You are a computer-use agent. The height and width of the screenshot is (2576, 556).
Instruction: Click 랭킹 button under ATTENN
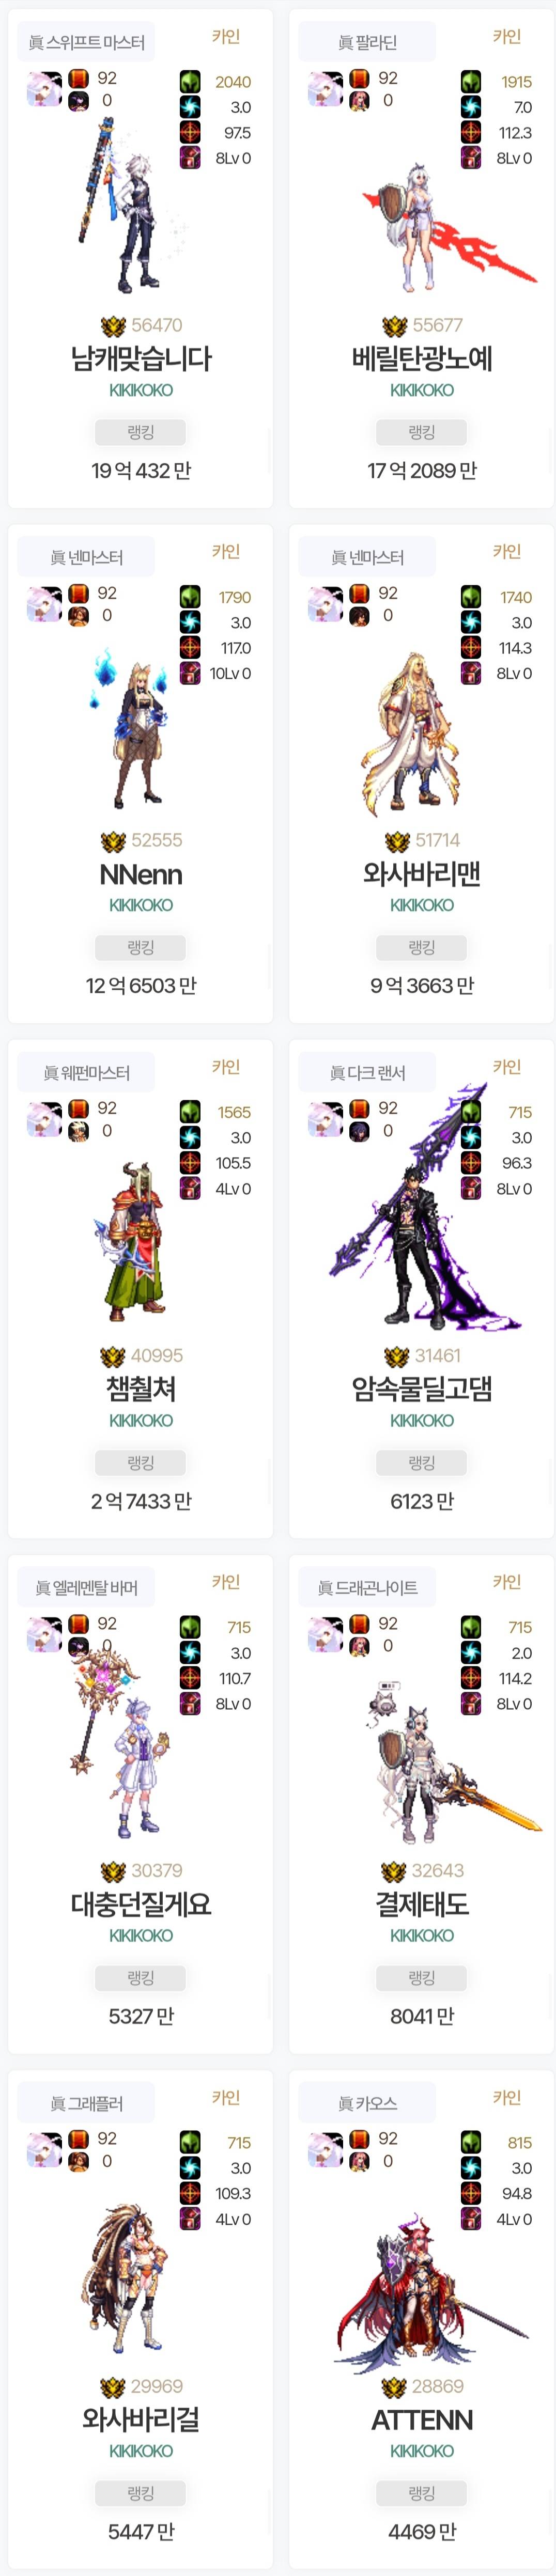tap(422, 2493)
